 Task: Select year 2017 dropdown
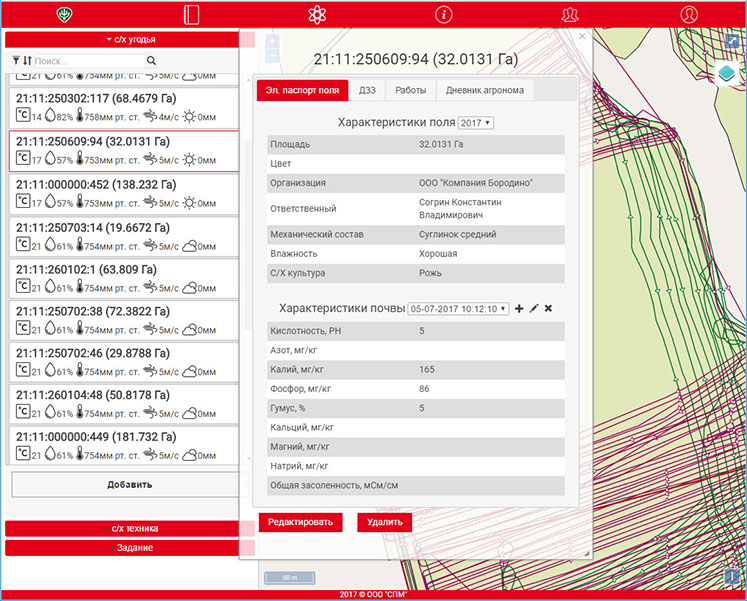point(475,123)
